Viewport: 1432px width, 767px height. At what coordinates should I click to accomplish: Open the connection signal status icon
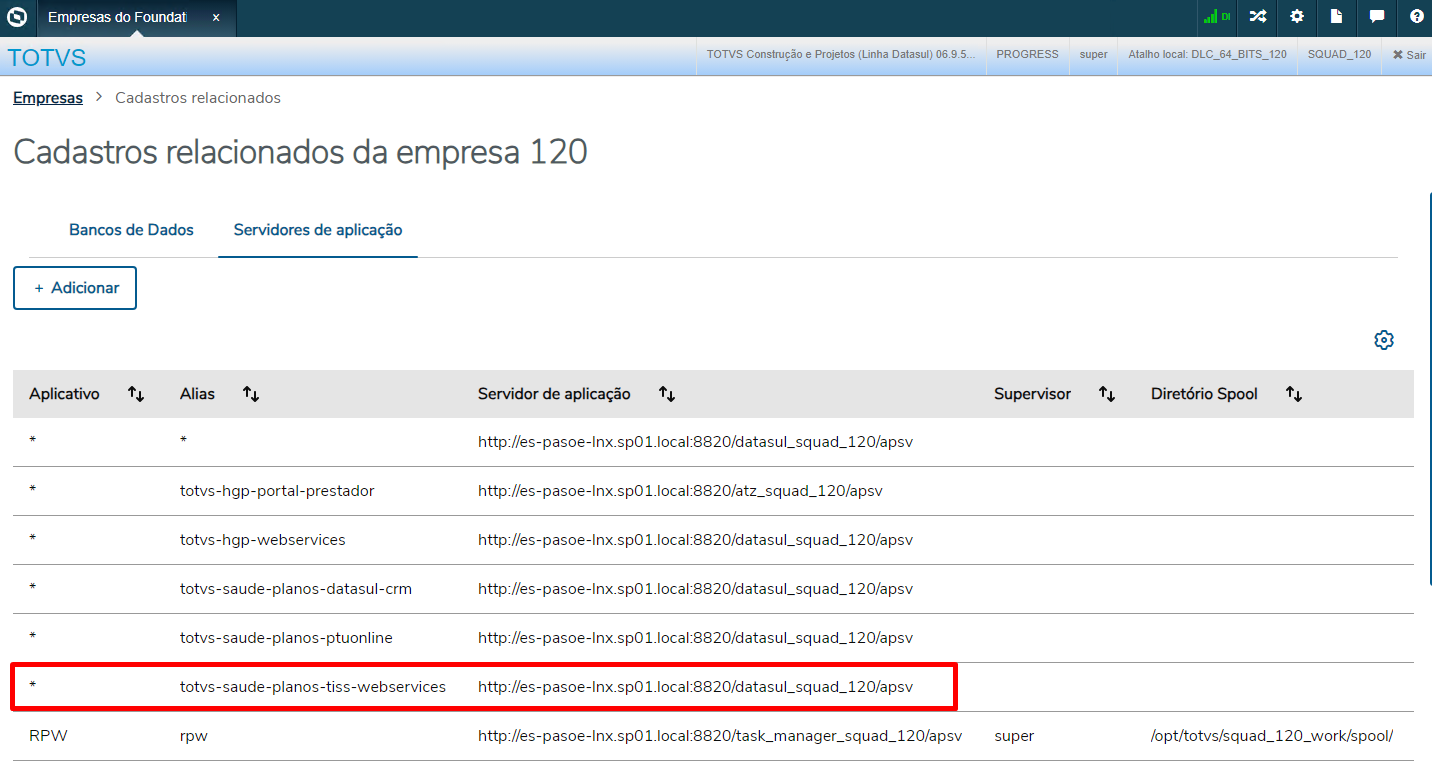1216,17
